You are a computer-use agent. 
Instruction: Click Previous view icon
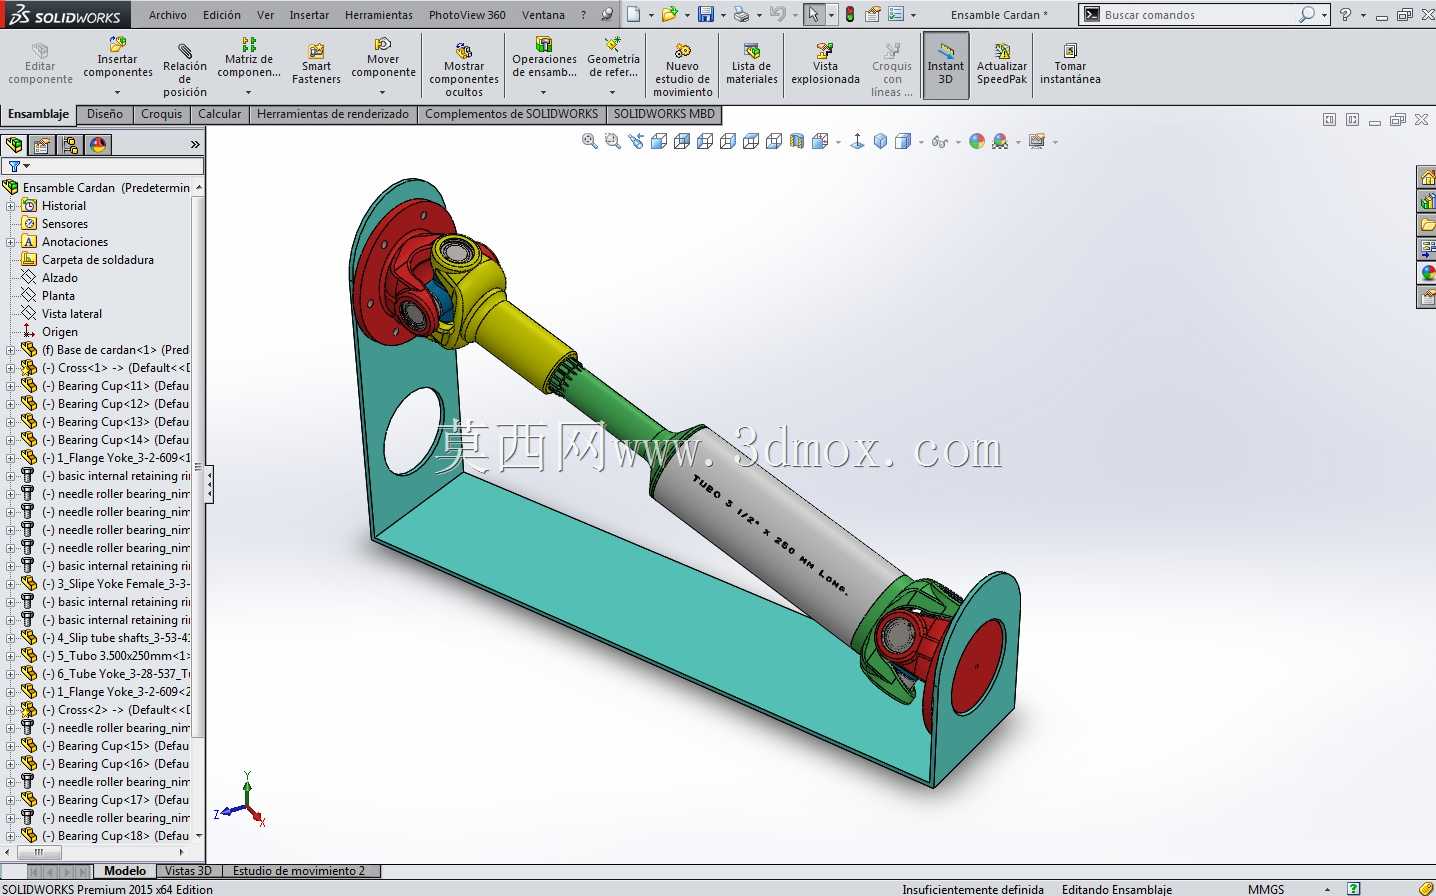636,141
